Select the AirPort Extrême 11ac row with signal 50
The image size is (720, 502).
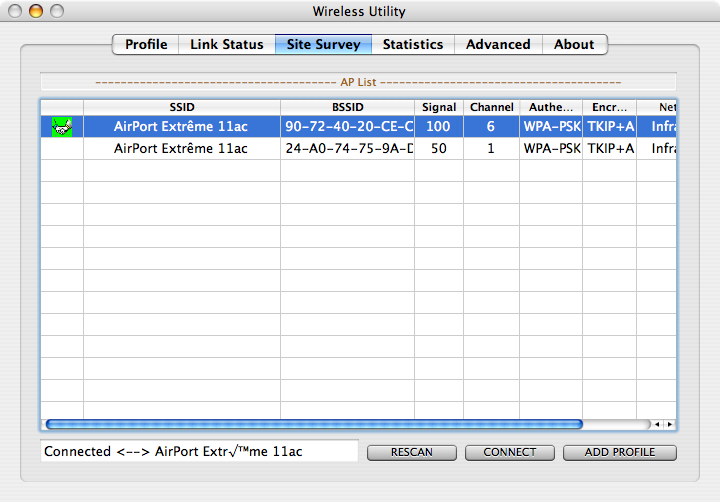[x=358, y=148]
